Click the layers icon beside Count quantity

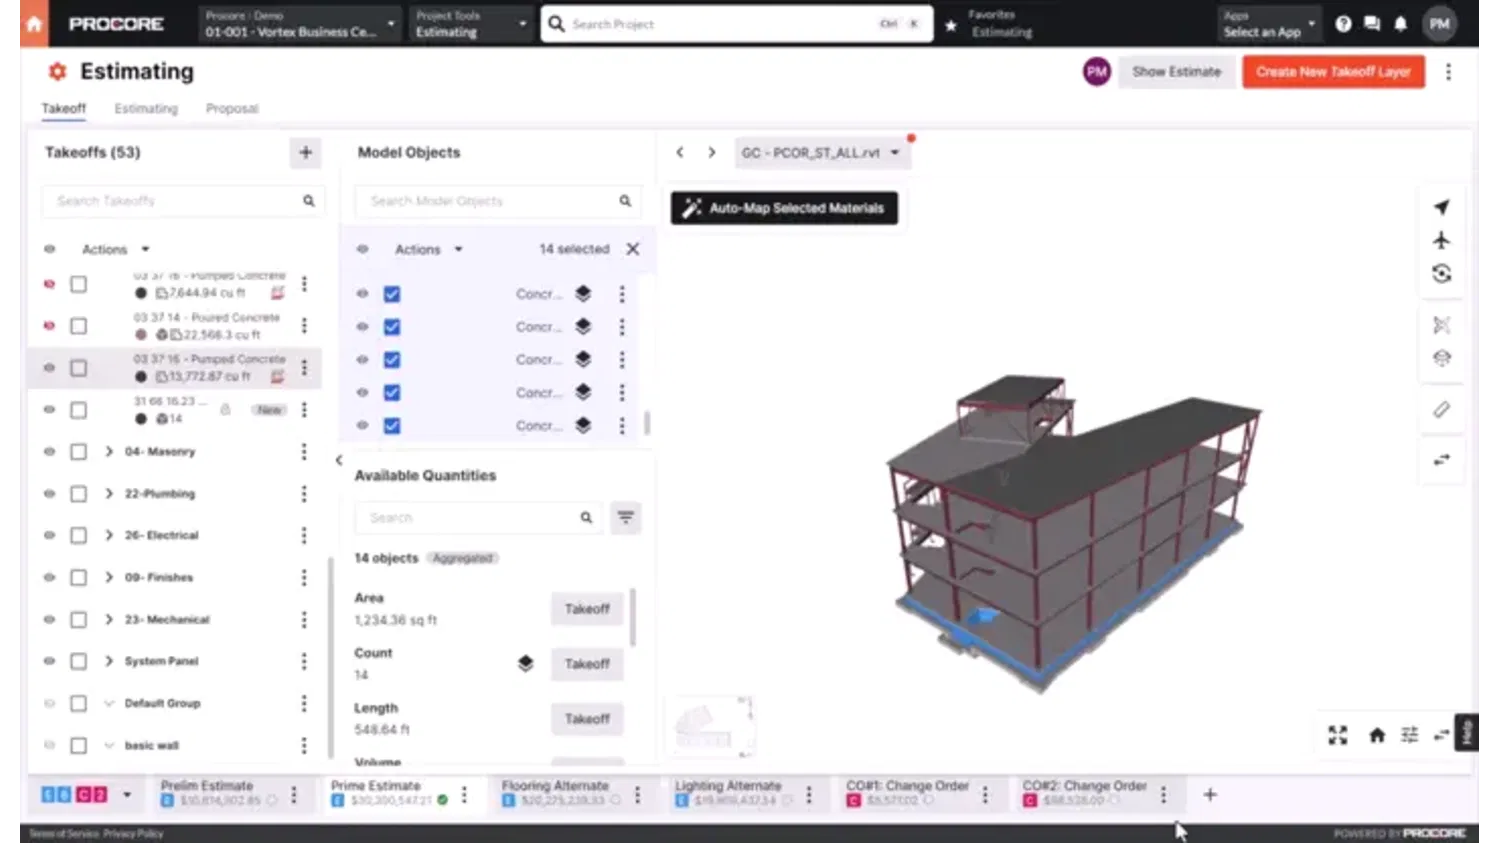click(x=526, y=663)
